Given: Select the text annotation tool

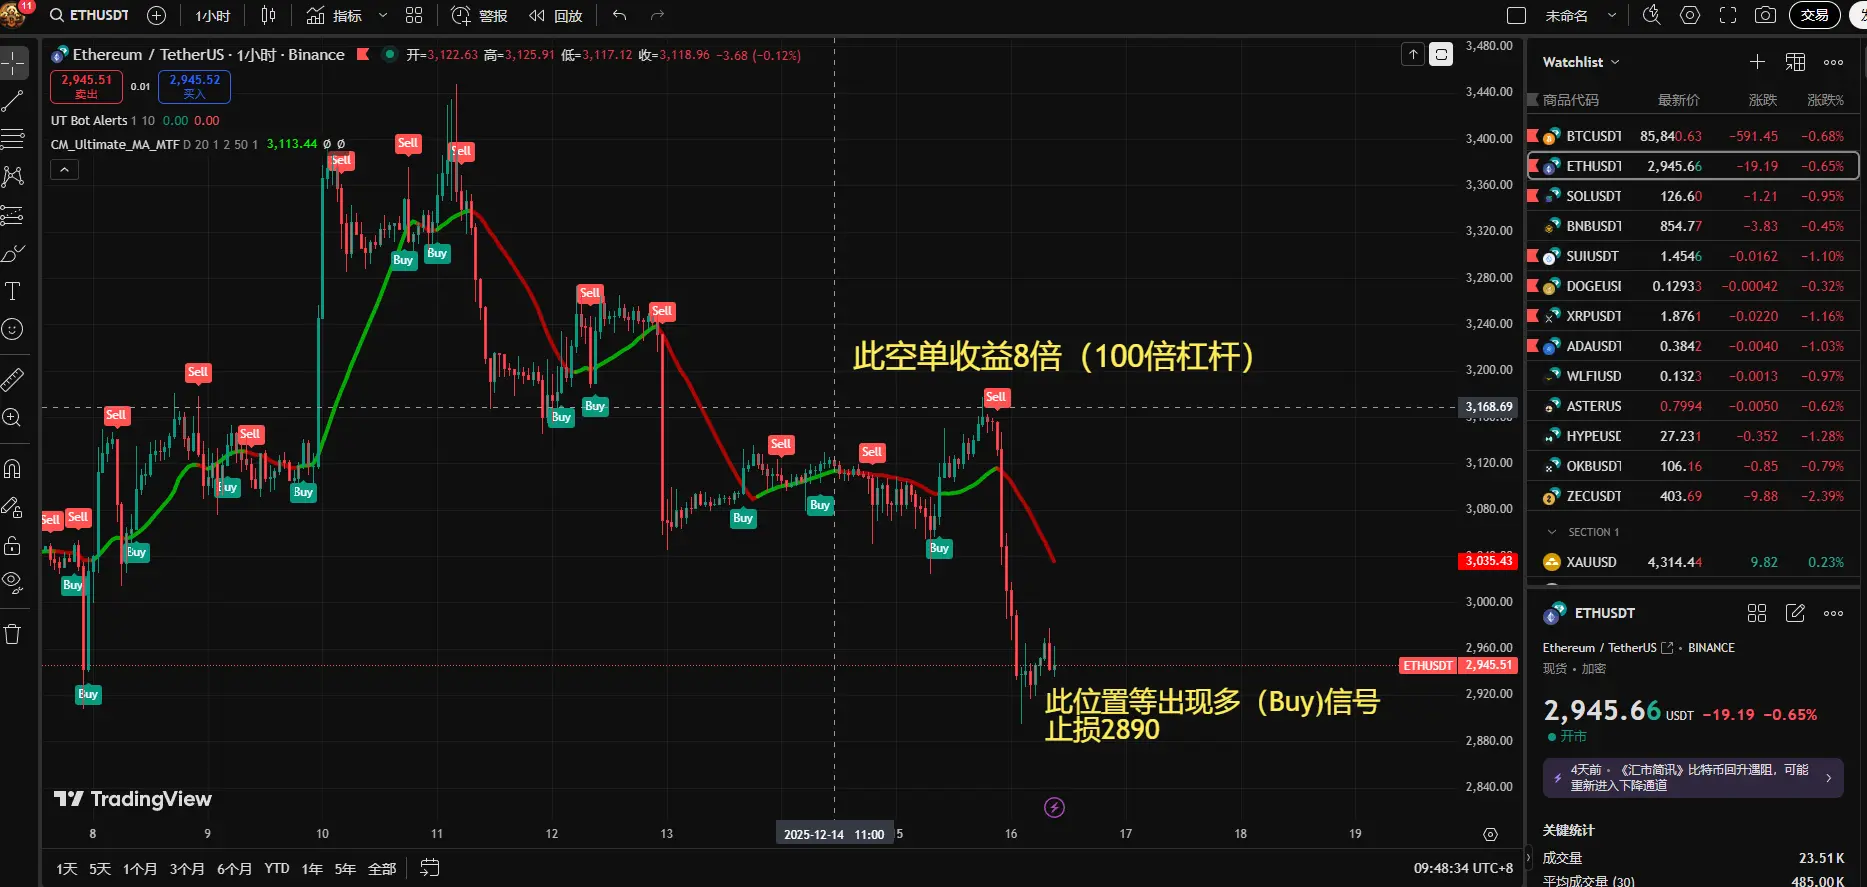Looking at the screenshot, I should point(13,291).
